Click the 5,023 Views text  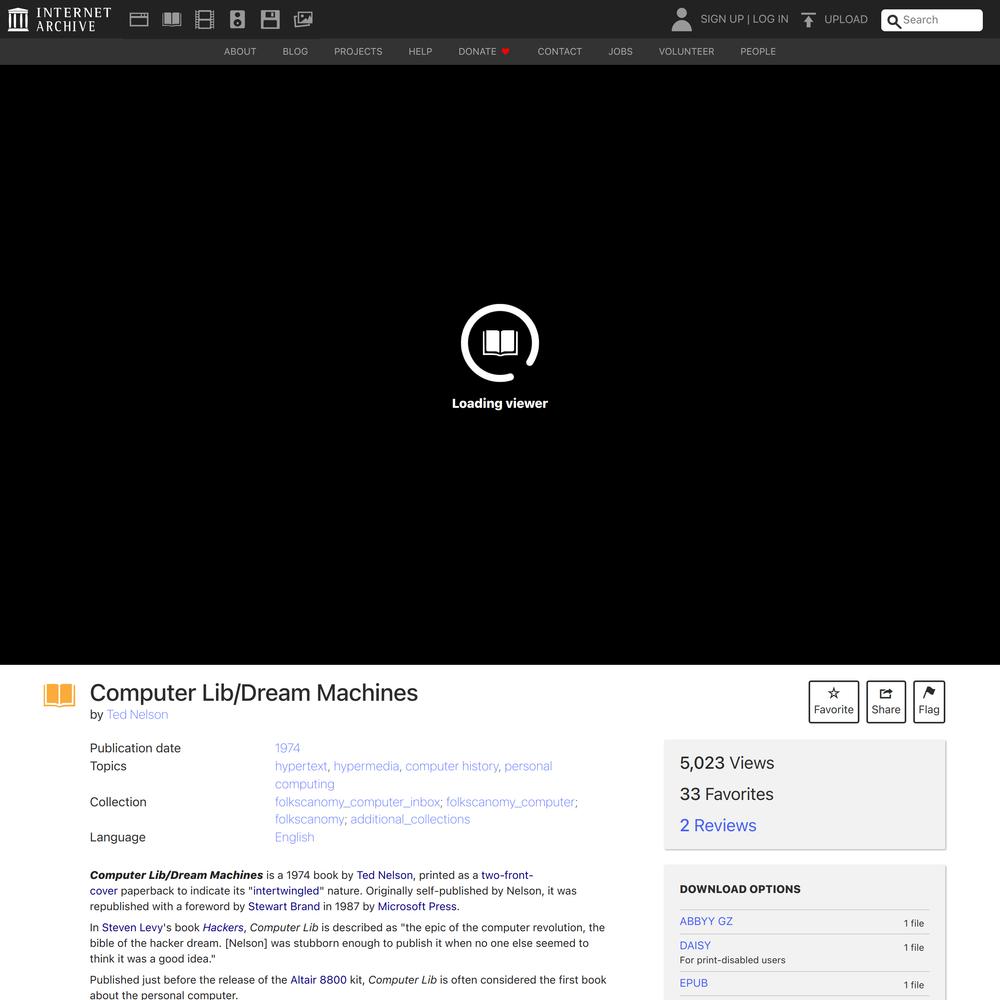pos(727,763)
